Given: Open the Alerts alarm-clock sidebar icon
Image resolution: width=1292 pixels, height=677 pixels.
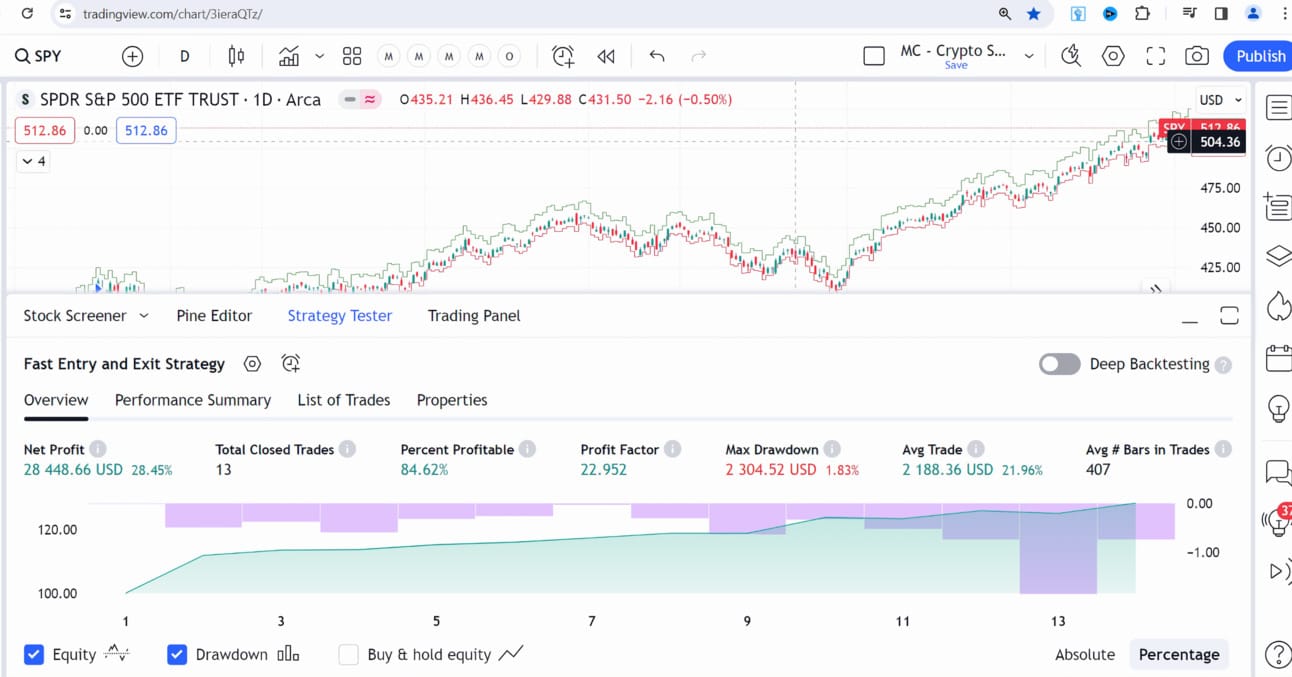Looking at the screenshot, I should (1278, 158).
